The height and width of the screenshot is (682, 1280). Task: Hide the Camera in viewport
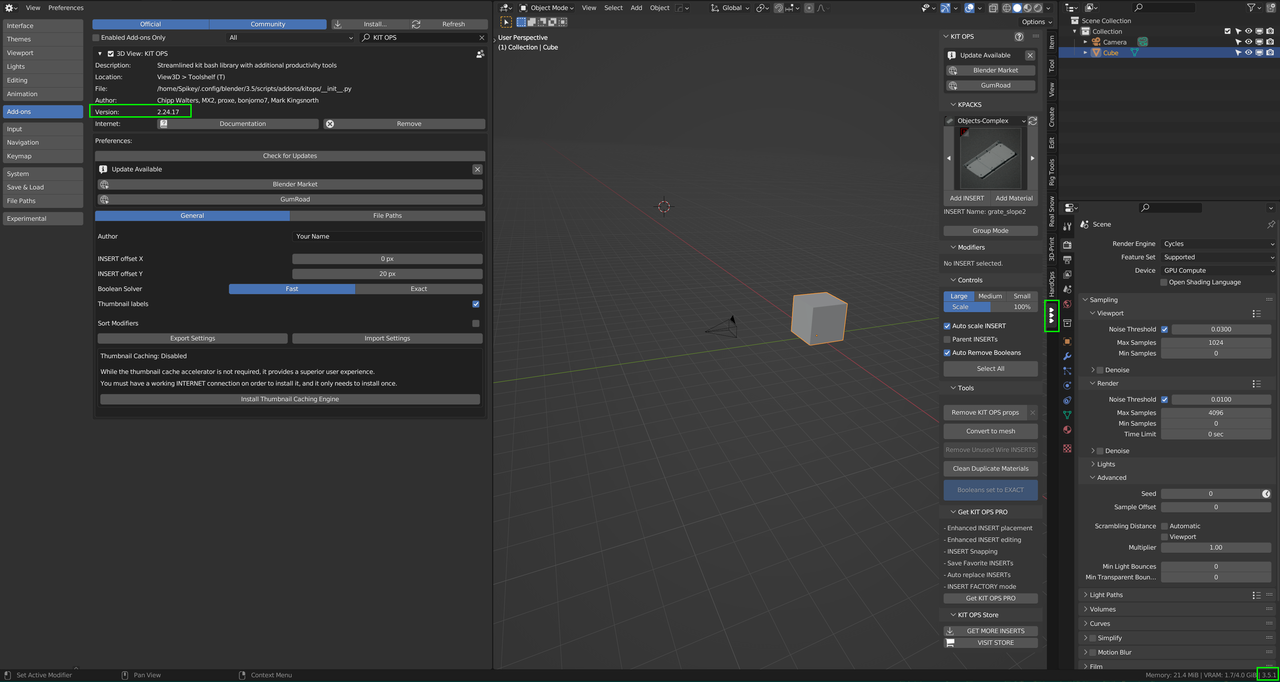coord(1251,42)
